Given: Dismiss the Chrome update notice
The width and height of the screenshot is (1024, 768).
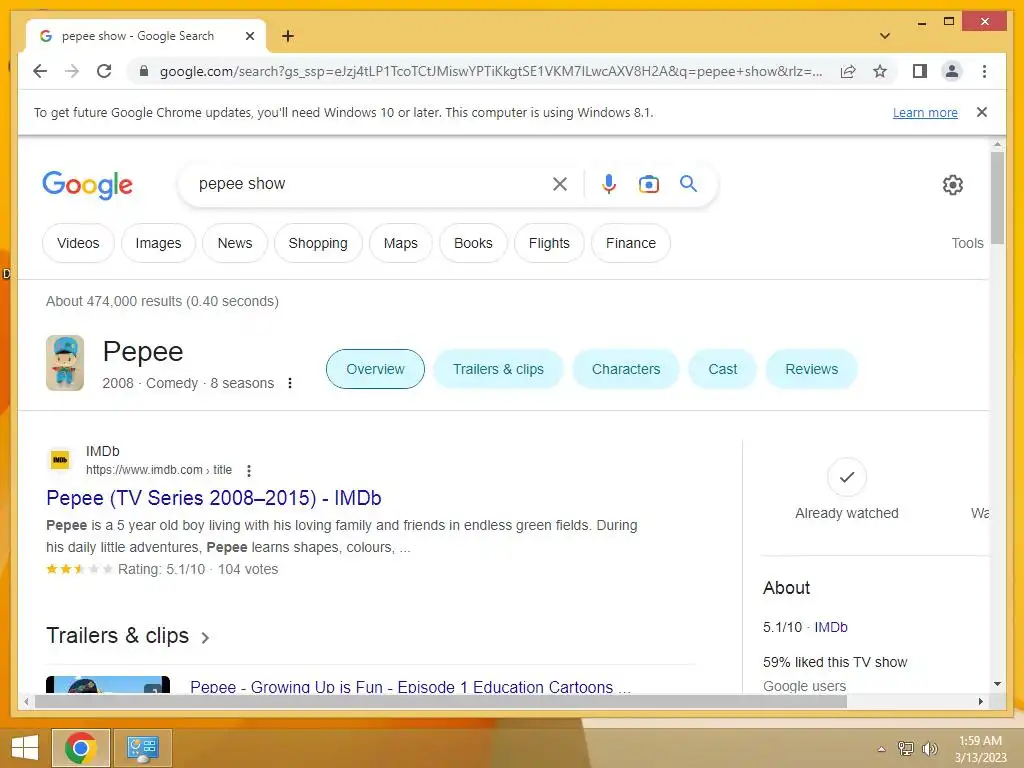Looking at the screenshot, I should click(x=982, y=112).
